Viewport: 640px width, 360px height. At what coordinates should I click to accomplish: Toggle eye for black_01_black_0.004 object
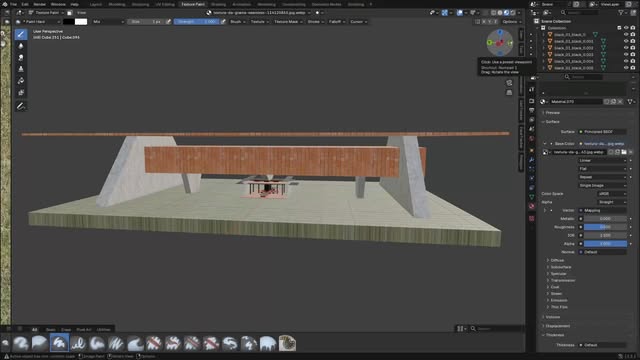pos(626,61)
